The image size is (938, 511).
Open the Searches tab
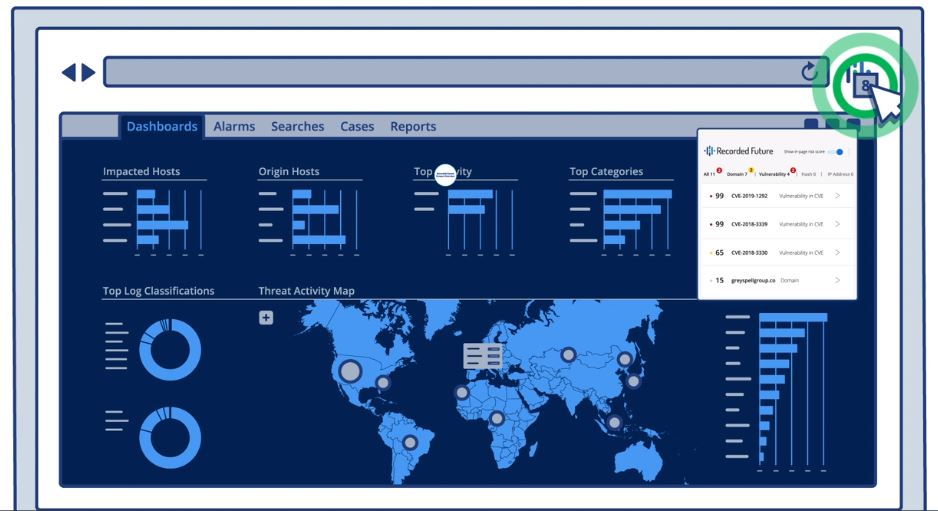coord(297,127)
